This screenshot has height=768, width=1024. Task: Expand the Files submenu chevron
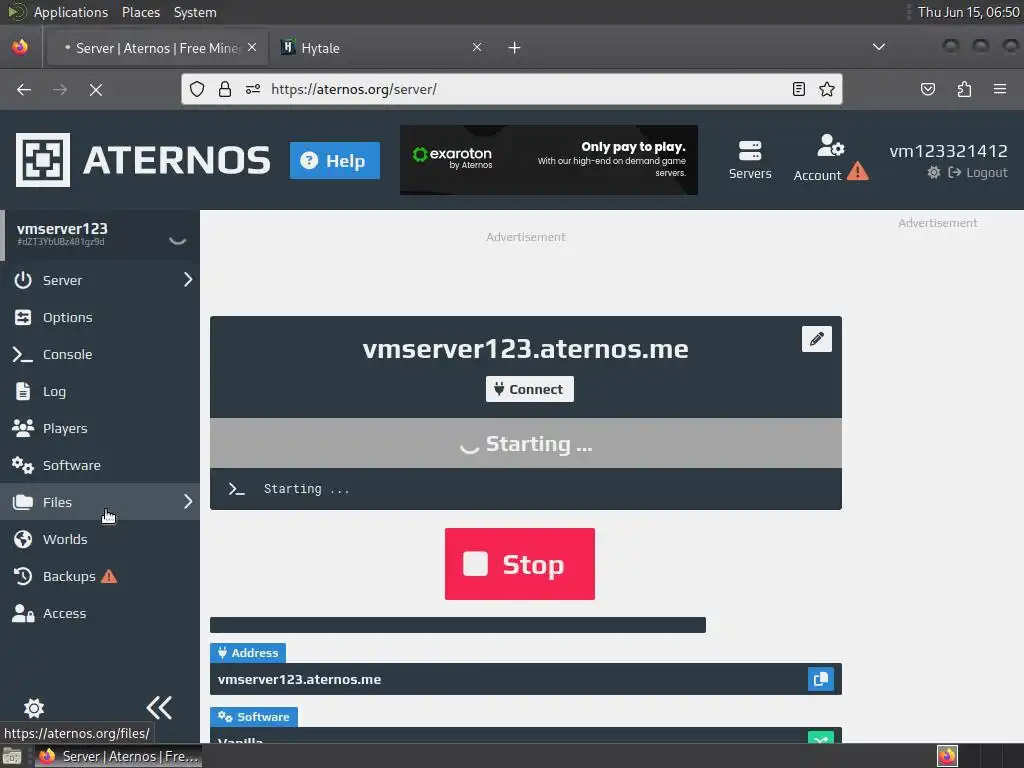(x=188, y=502)
